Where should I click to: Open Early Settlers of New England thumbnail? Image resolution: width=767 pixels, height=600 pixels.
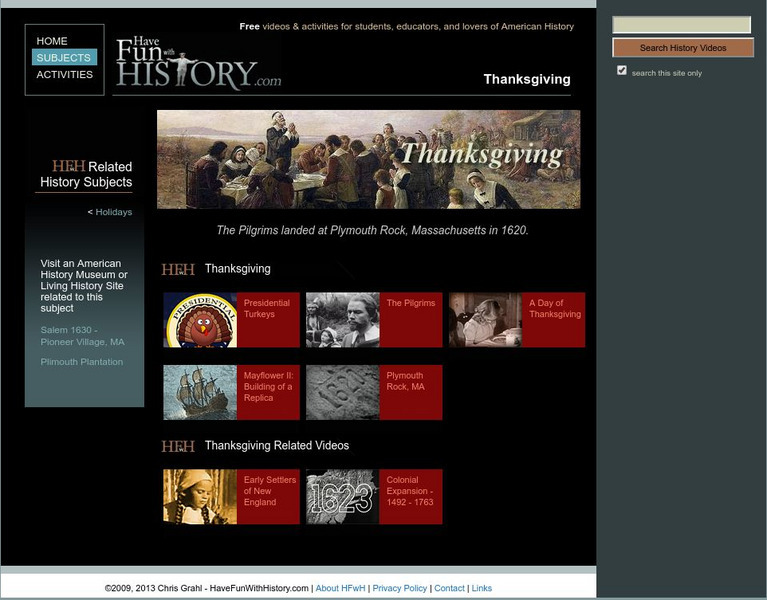tap(200, 497)
